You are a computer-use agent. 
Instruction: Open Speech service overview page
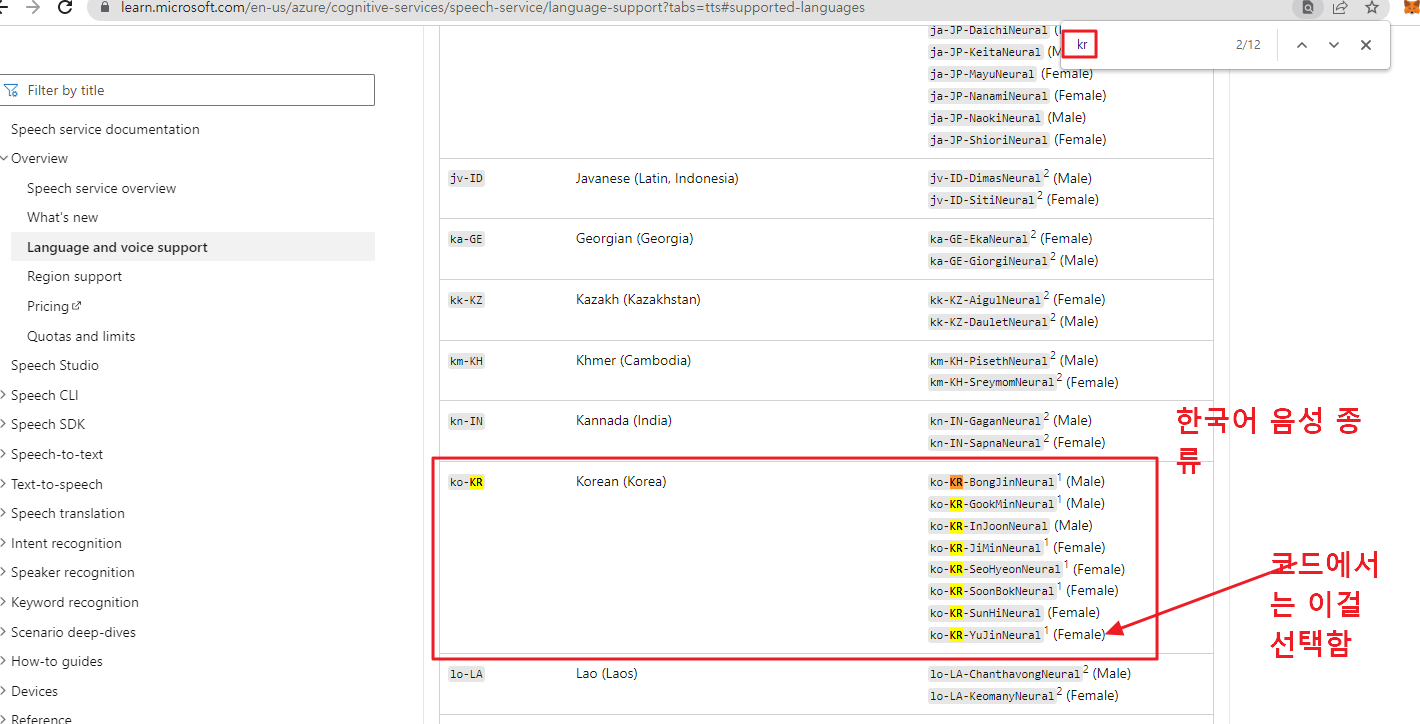[x=101, y=188]
